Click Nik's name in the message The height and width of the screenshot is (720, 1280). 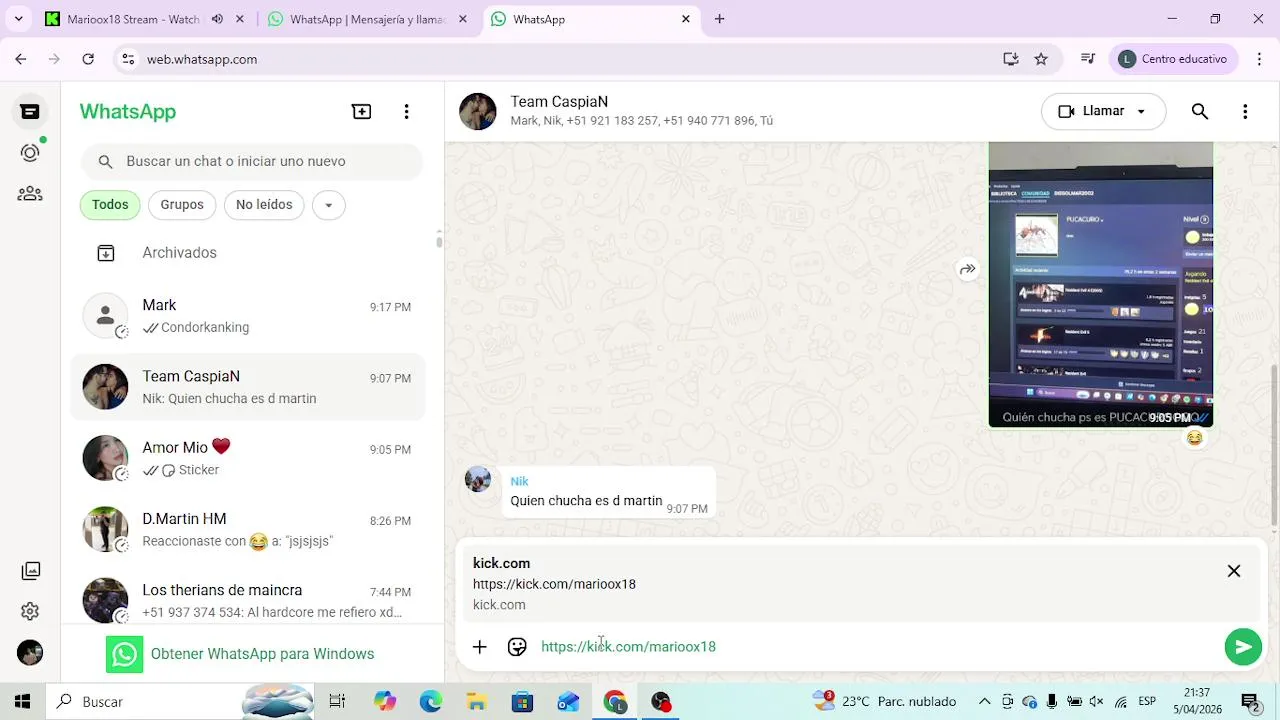(x=519, y=481)
